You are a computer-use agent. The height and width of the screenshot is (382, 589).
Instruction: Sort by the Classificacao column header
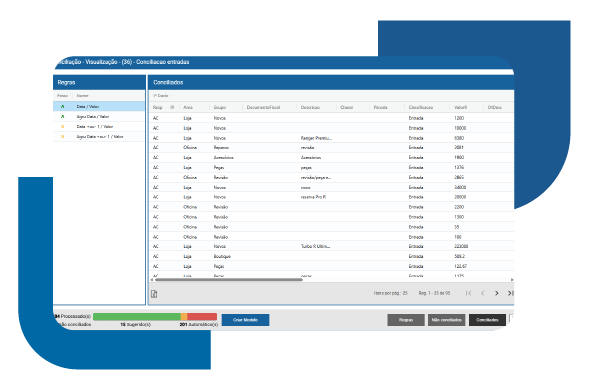[421, 107]
